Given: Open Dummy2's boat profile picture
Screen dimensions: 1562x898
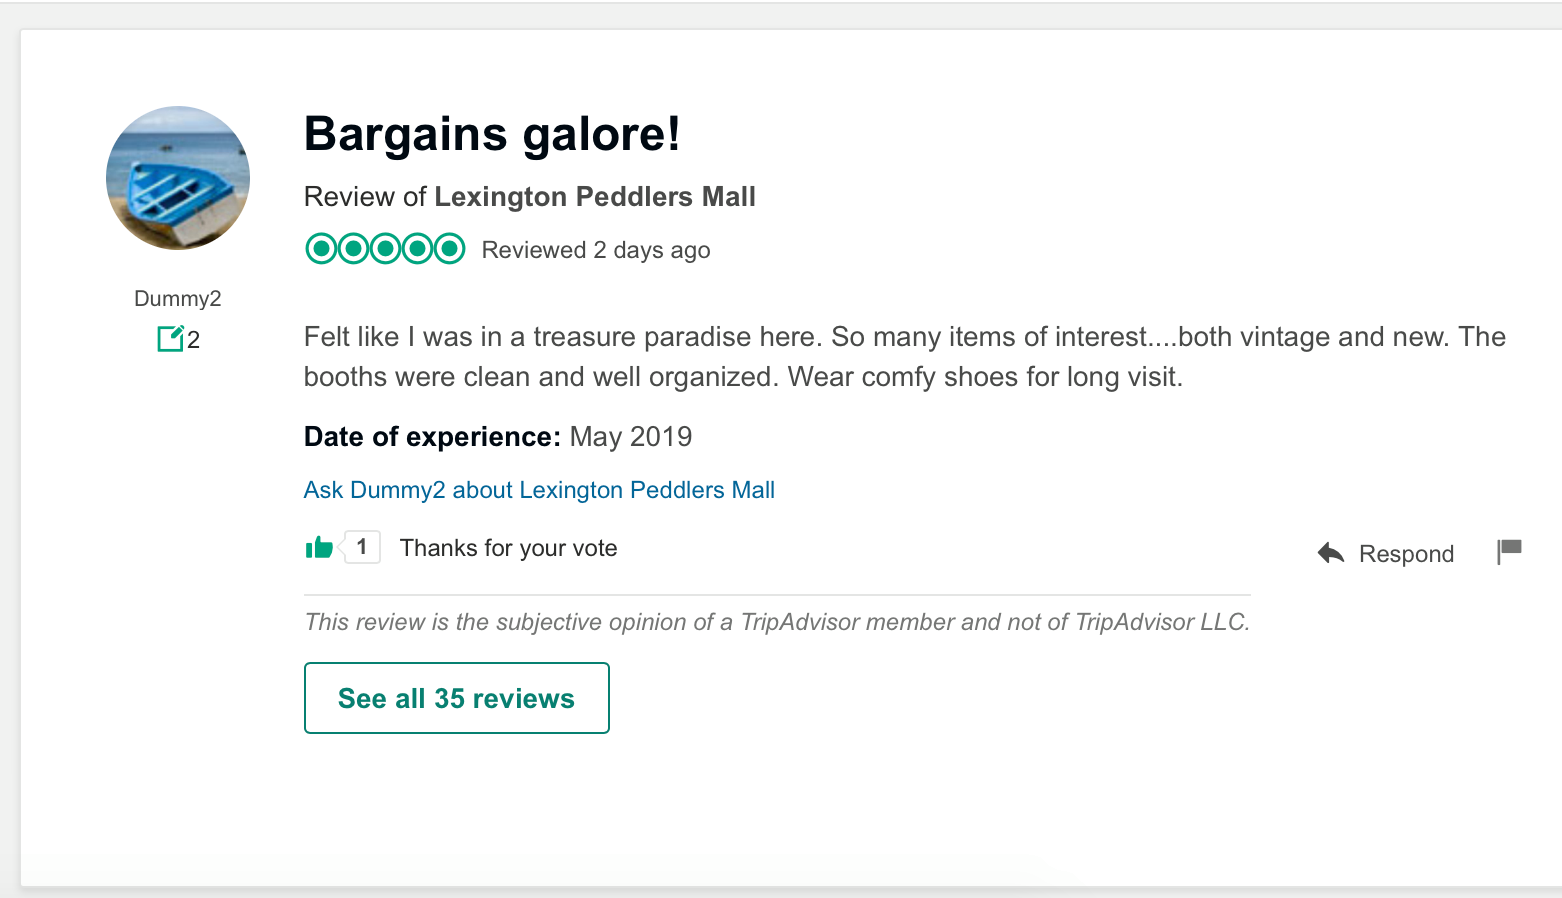Looking at the screenshot, I should tap(178, 178).
